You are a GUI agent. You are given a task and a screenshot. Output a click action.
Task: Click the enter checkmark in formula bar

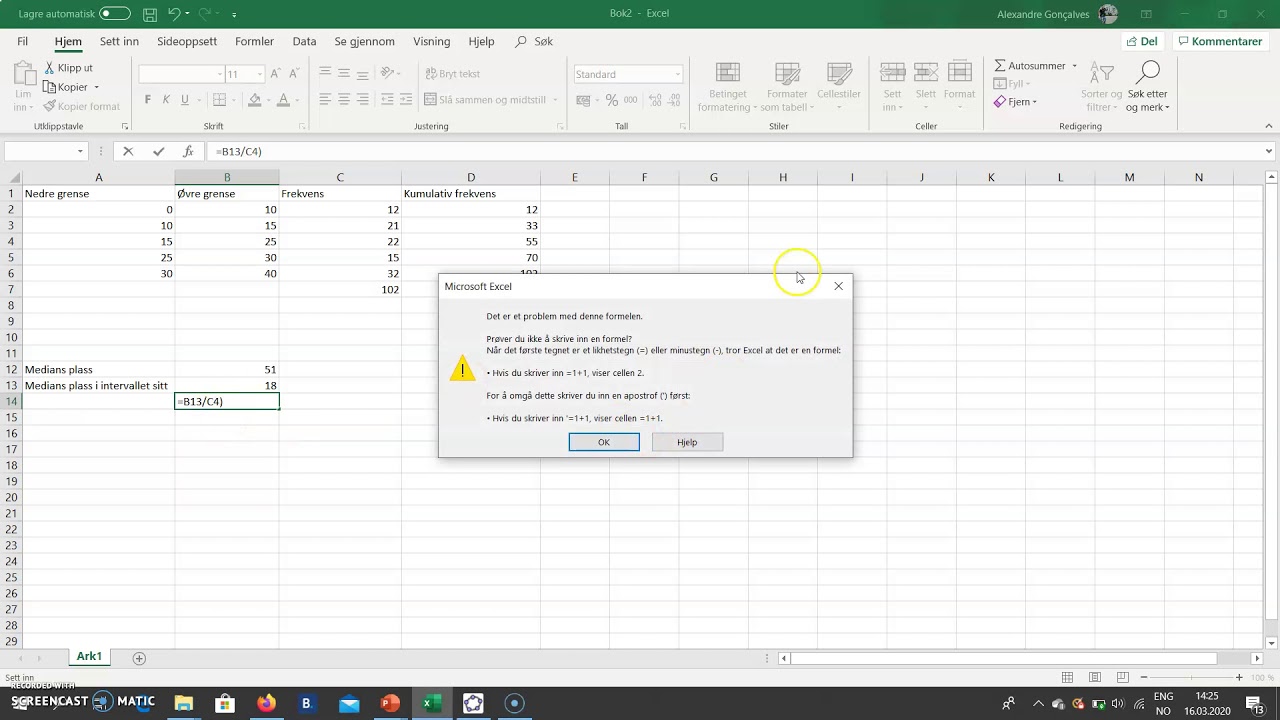point(158,152)
